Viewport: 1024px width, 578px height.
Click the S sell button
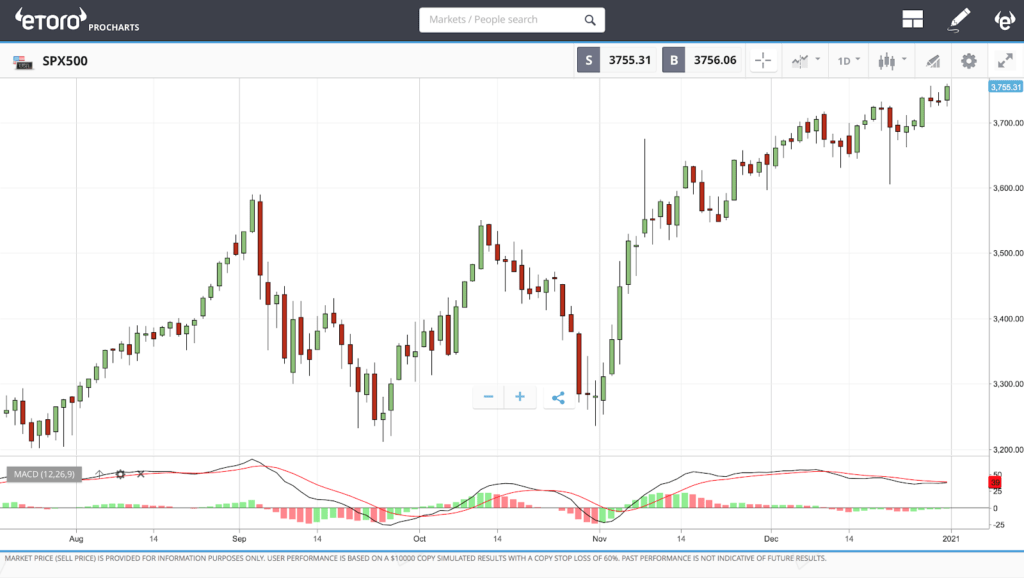click(589, 61)
